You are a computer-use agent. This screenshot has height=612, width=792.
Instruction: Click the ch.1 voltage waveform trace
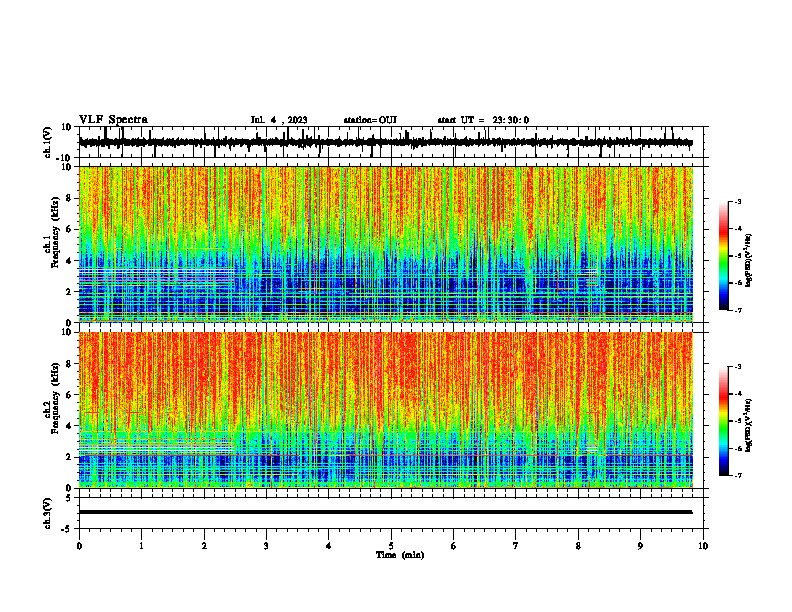[x=385, y=142]
